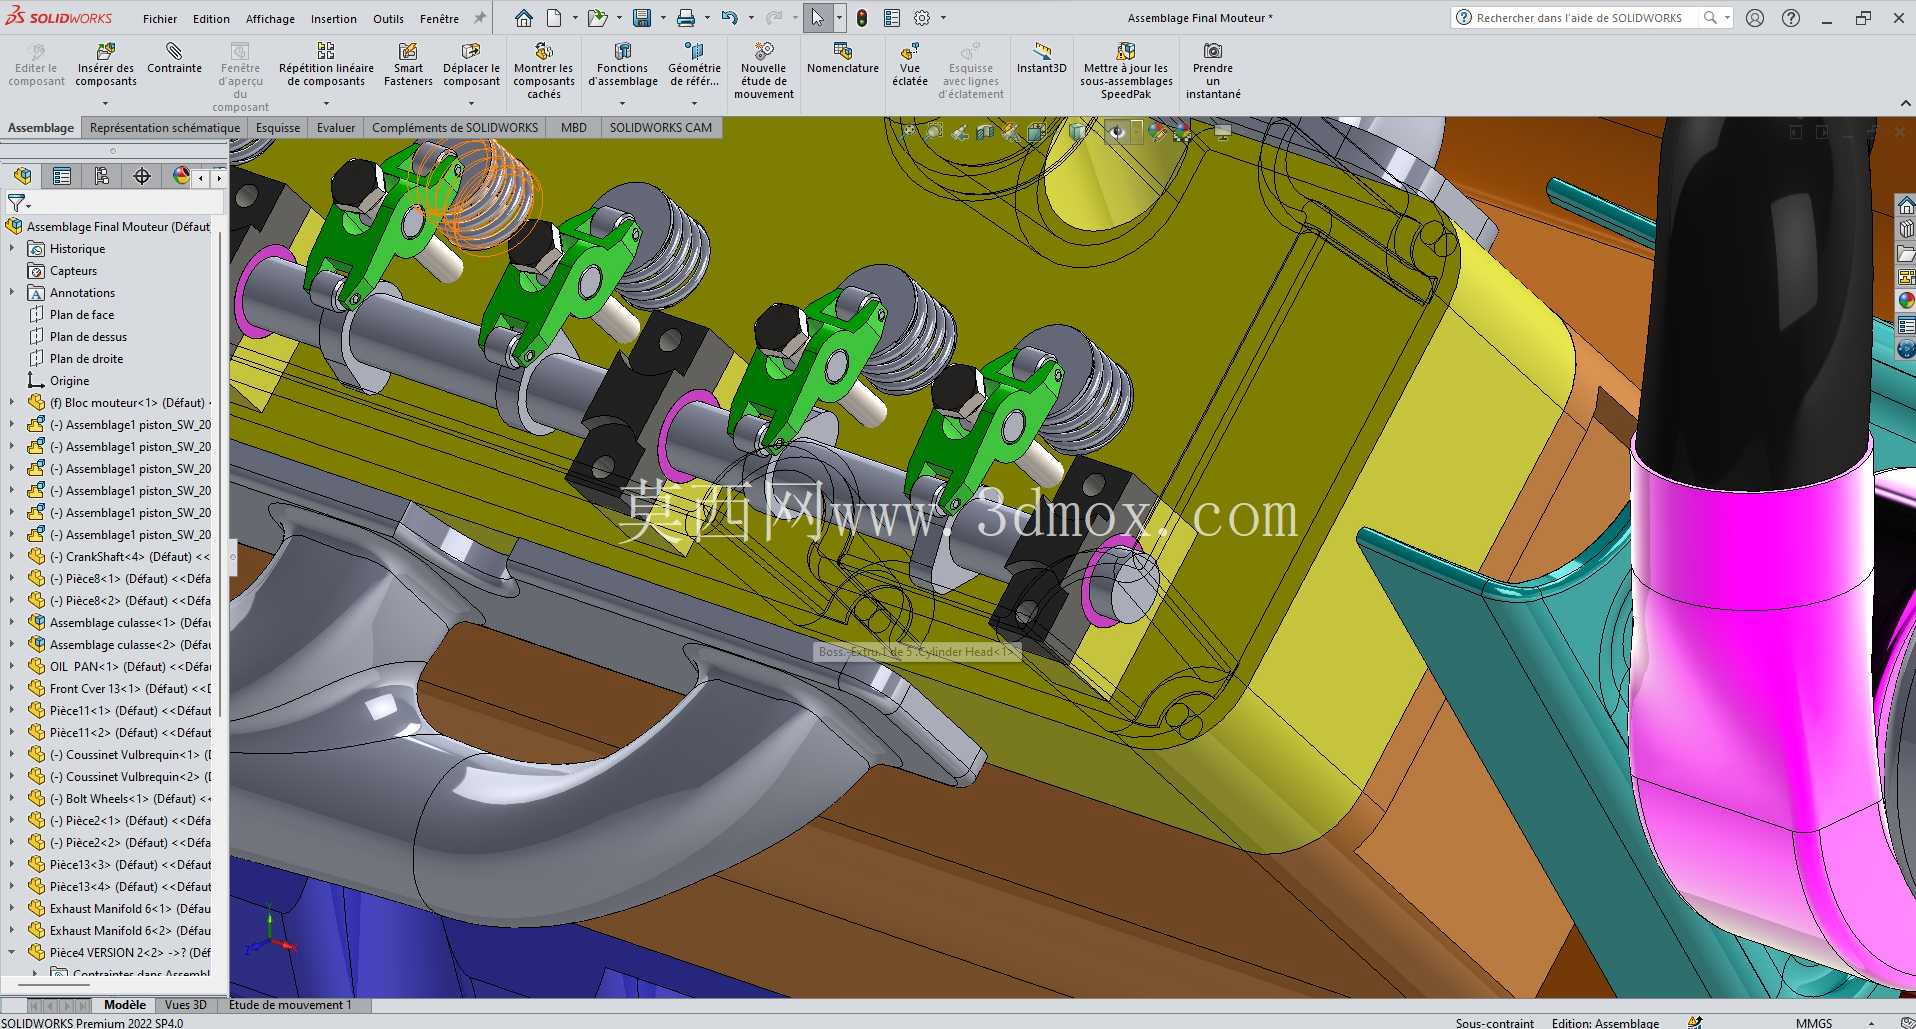The width and height of the screenshot is (1916, 1029).
Task: Create a Vue éclatée
Action: pyautogui.click(x=910, y=65)
